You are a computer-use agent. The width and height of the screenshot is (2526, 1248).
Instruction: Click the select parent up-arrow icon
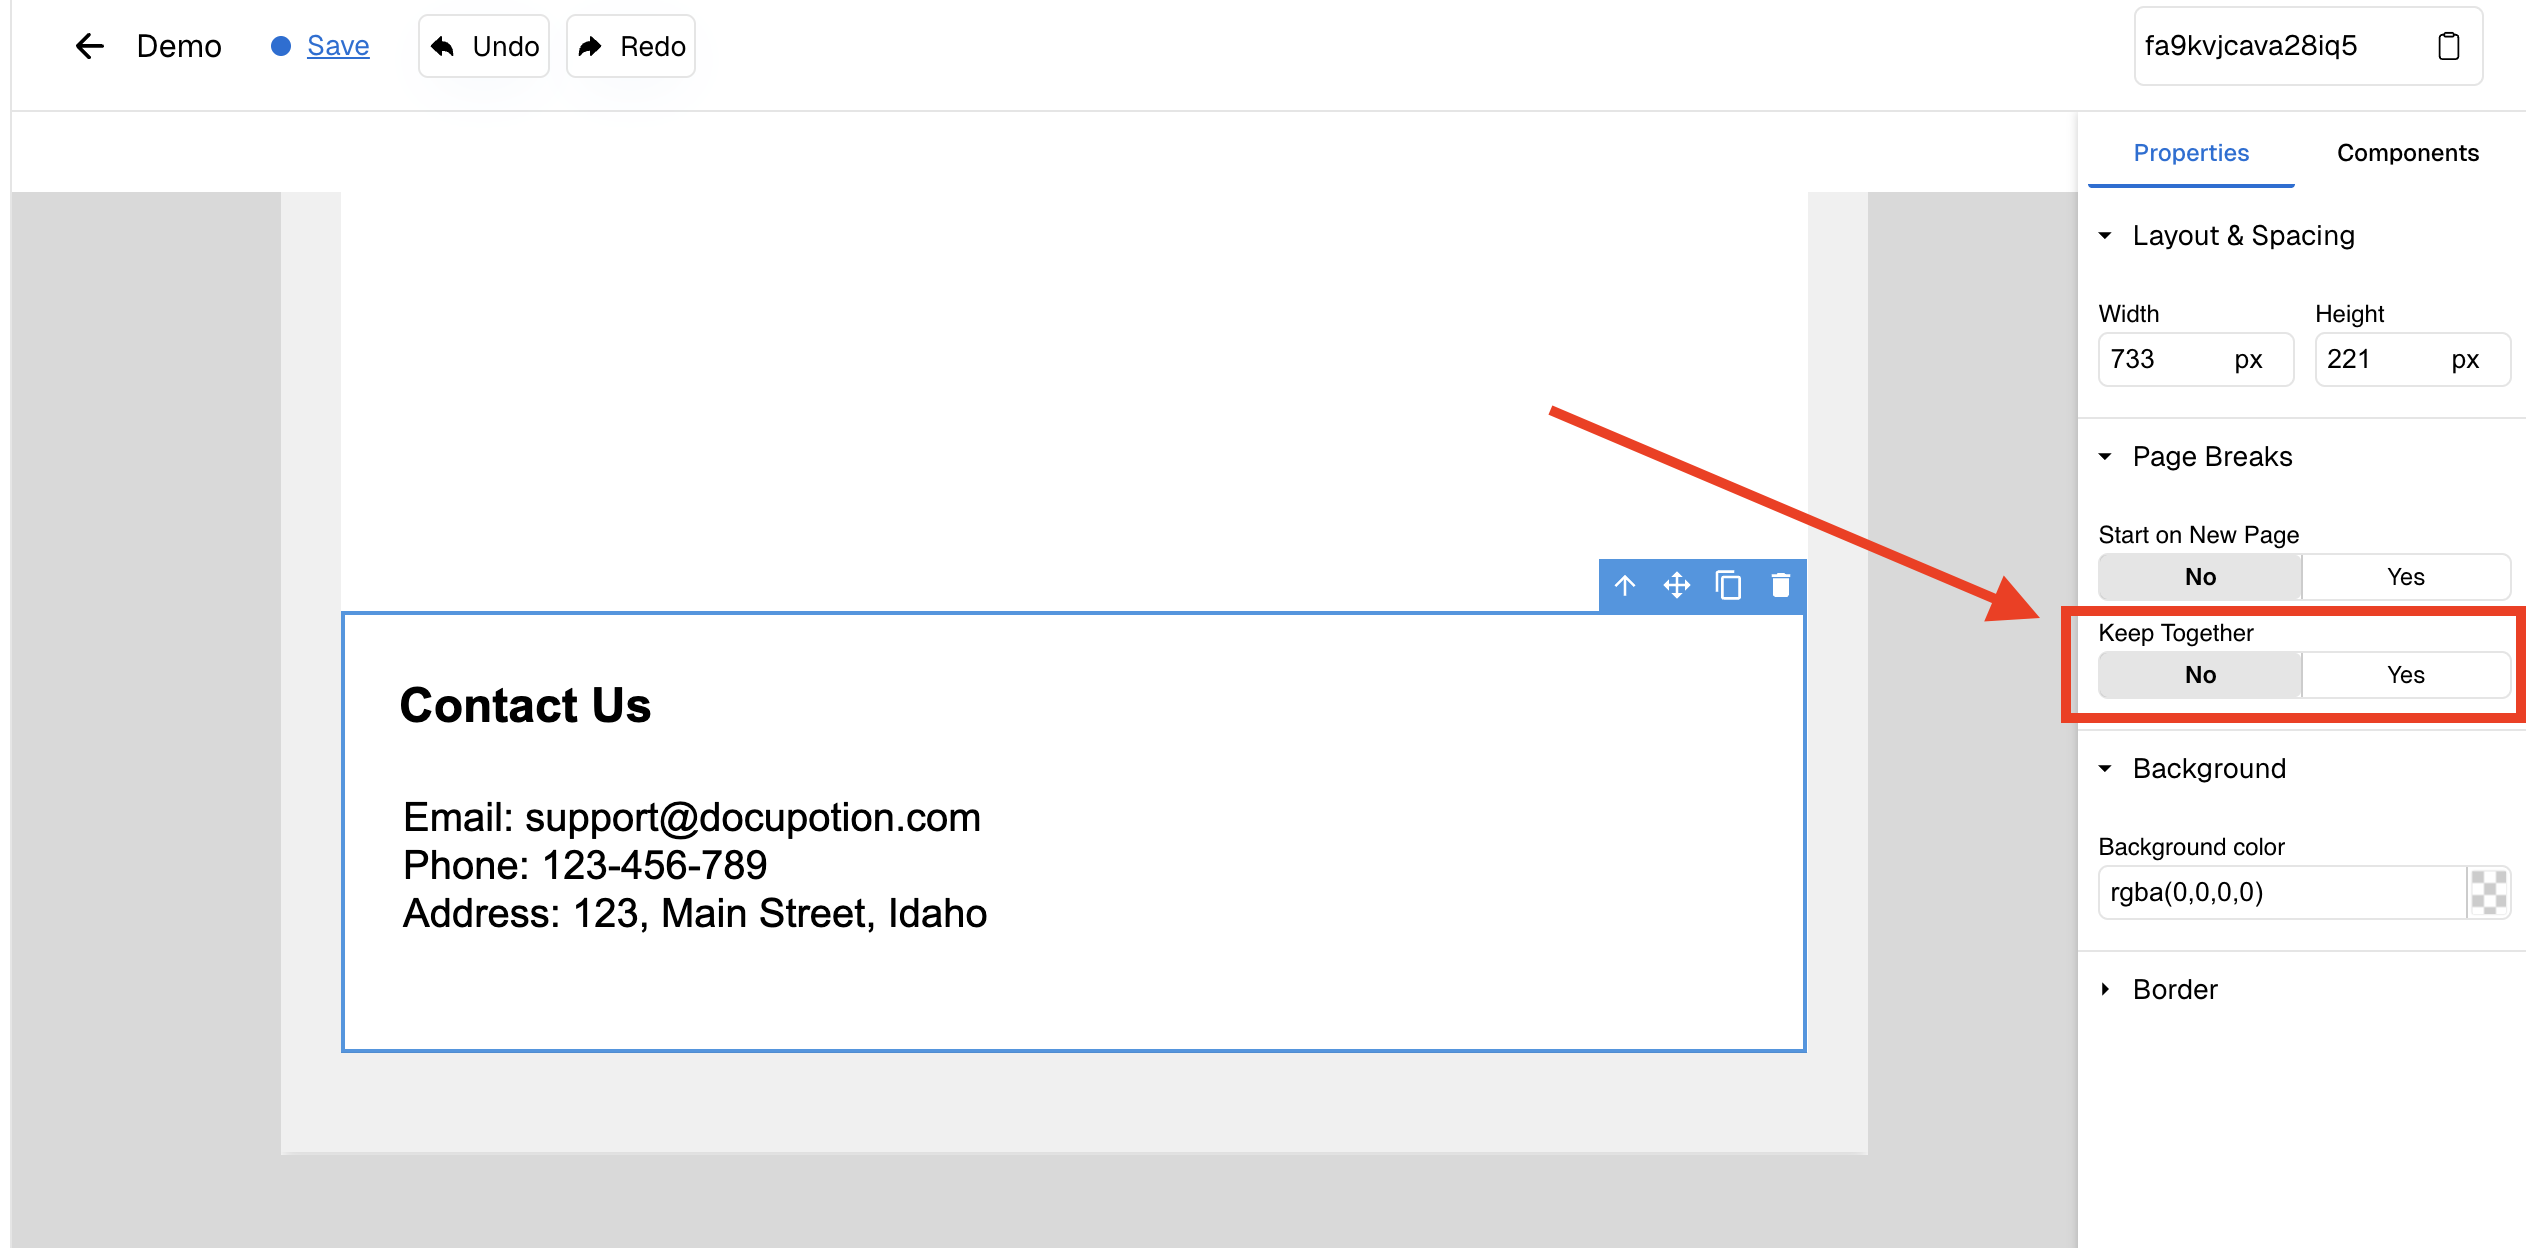pyautogui.click(x=1625, y=585)
